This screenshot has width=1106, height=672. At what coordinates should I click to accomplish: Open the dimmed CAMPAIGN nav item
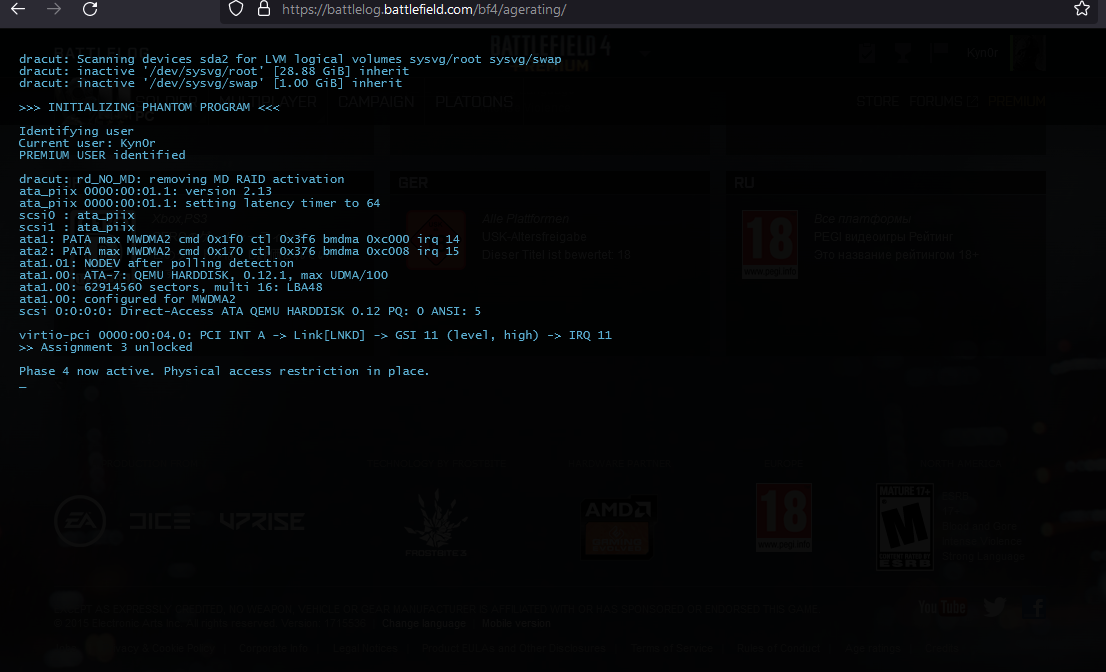[376, 102]
